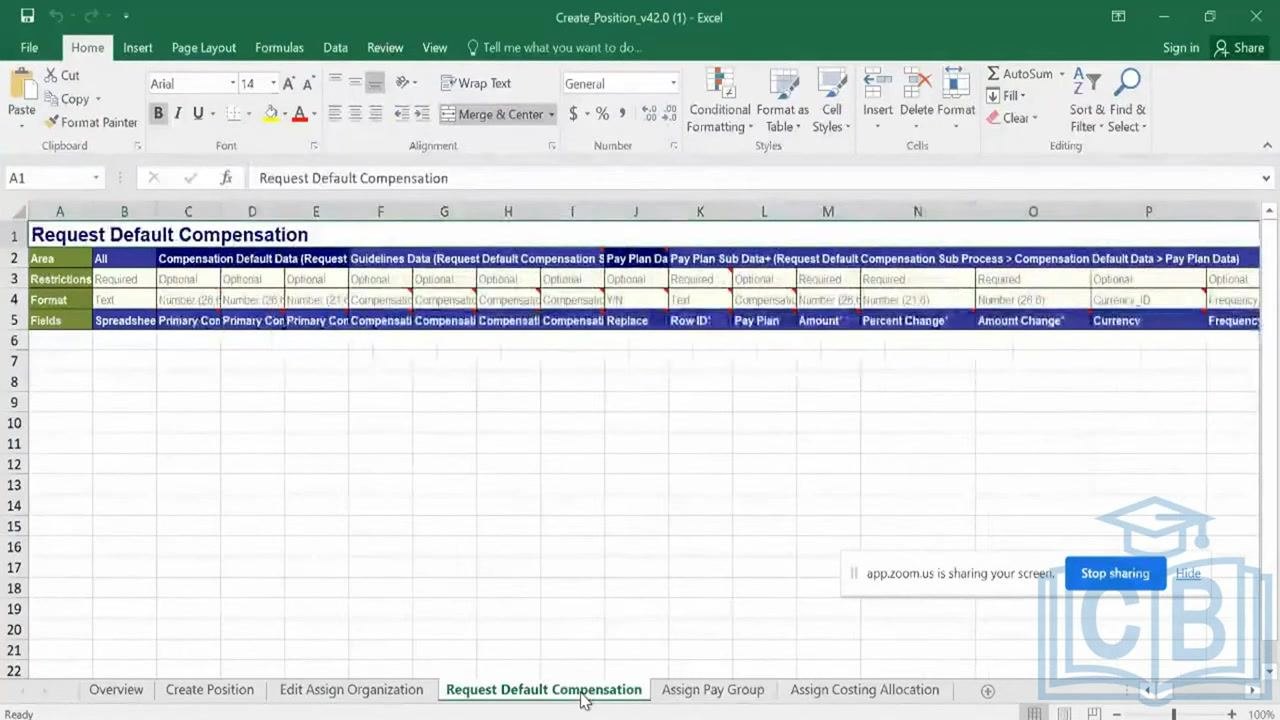Image resolution: width=1280 pixels, height=720 pixels.
Task: Open the Create Position sheet tab
Action: coord(210,690)
